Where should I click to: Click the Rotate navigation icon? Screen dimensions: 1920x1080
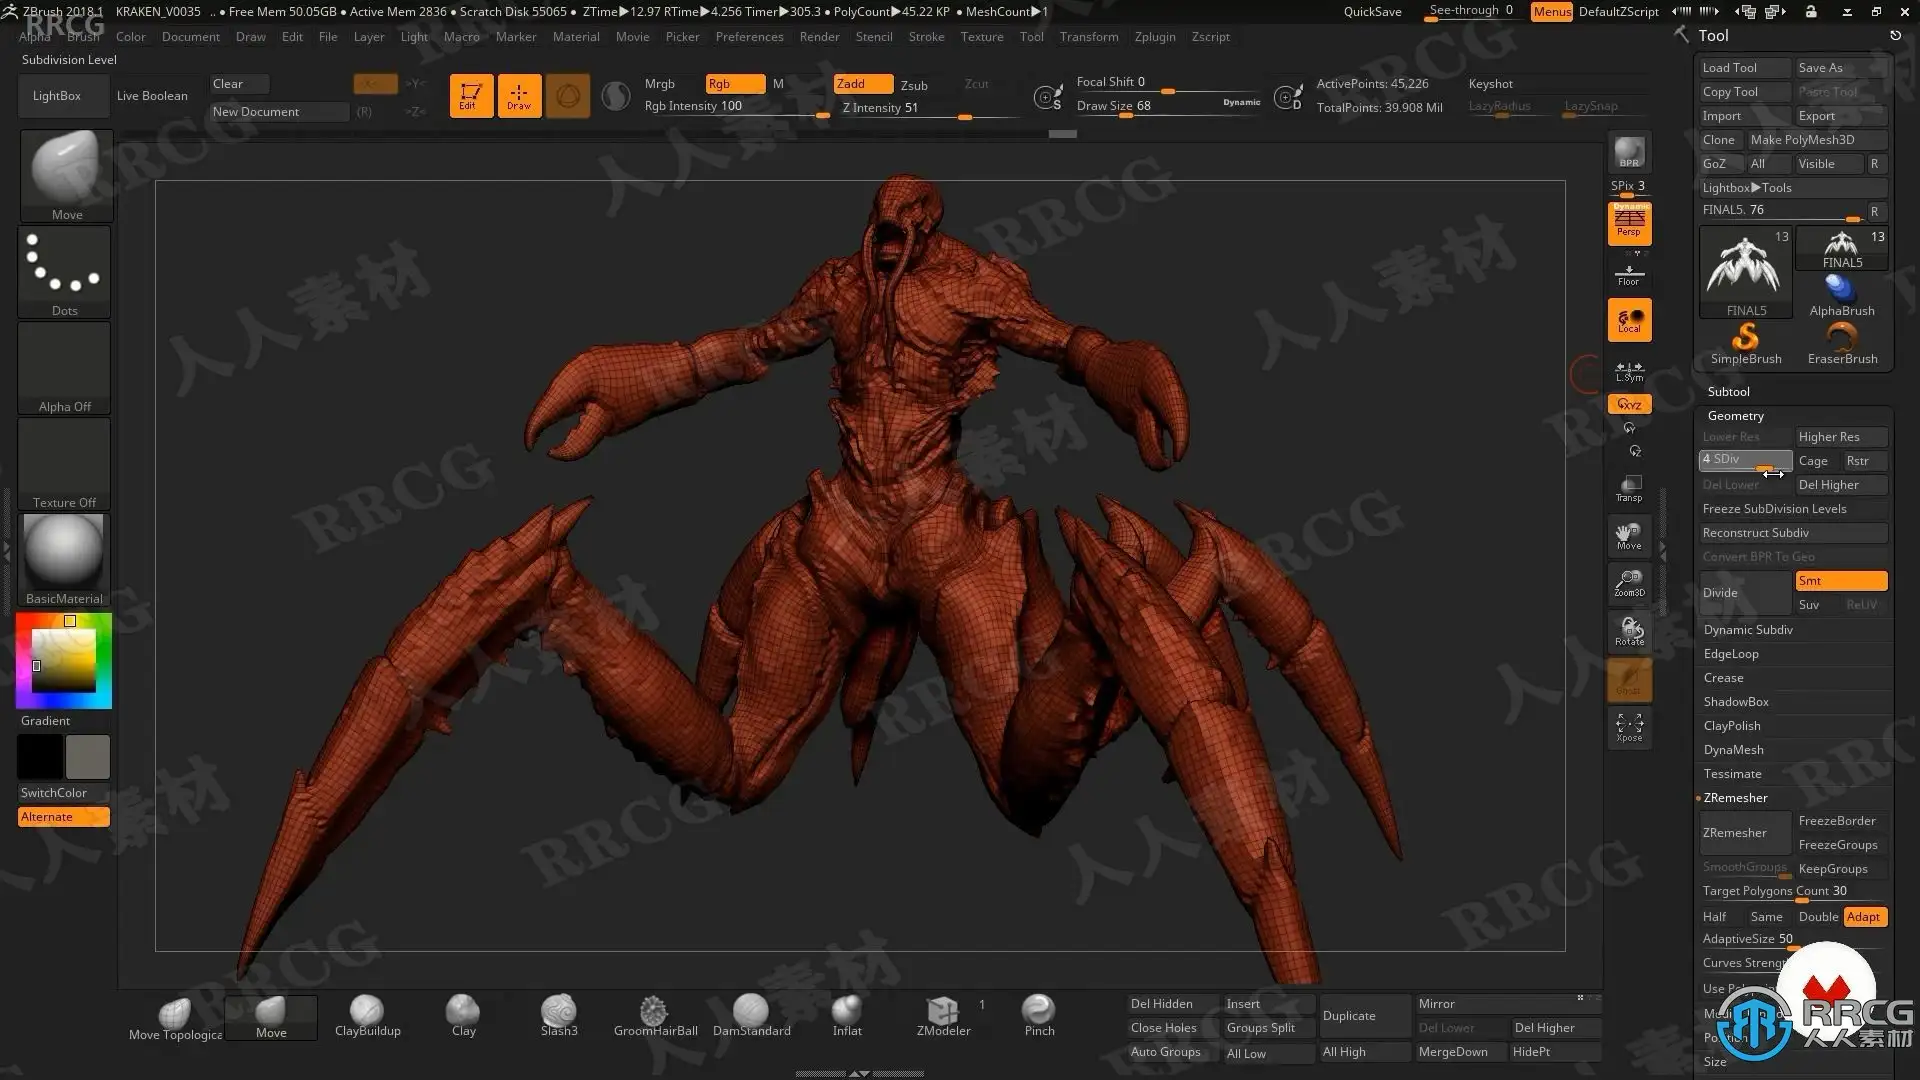tap(1629, 632)
